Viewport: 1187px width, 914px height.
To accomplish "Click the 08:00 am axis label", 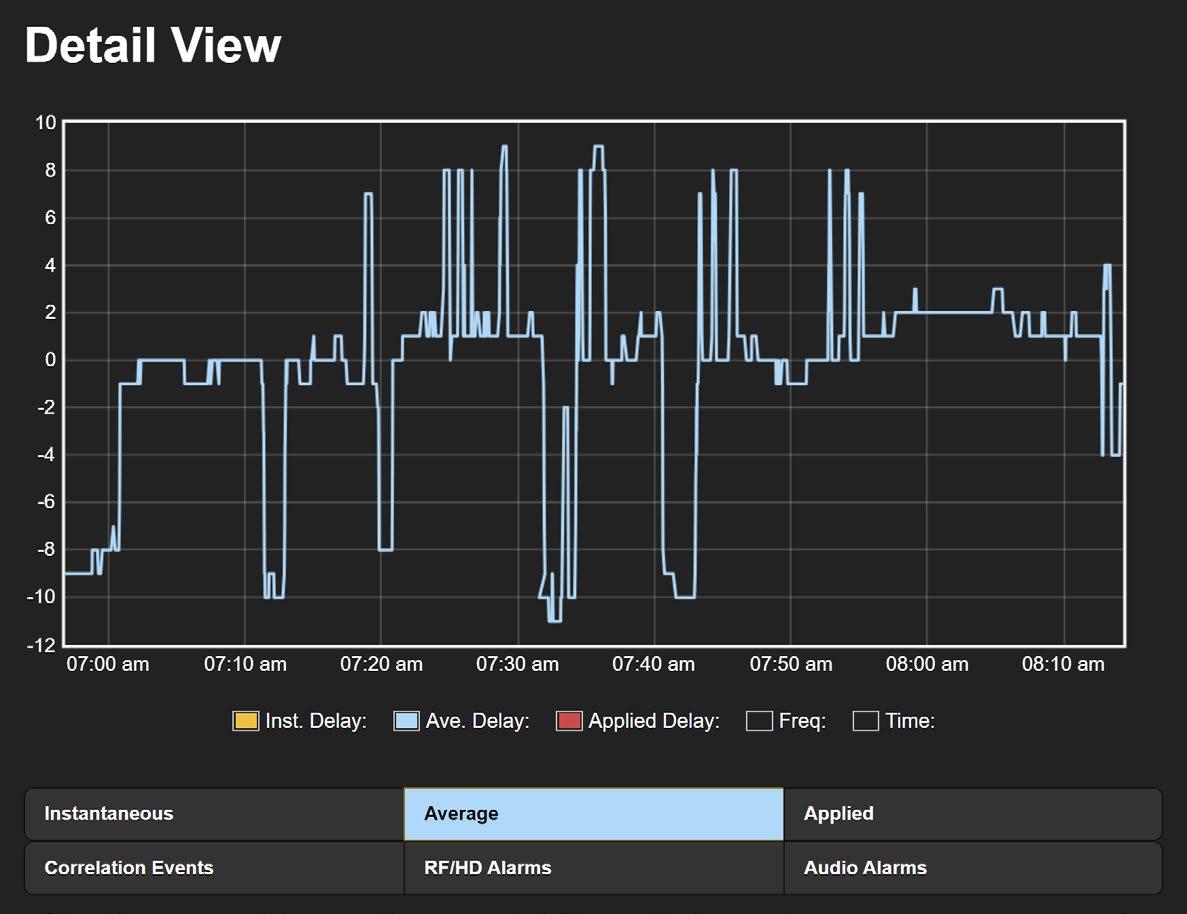I will [927, 665].
